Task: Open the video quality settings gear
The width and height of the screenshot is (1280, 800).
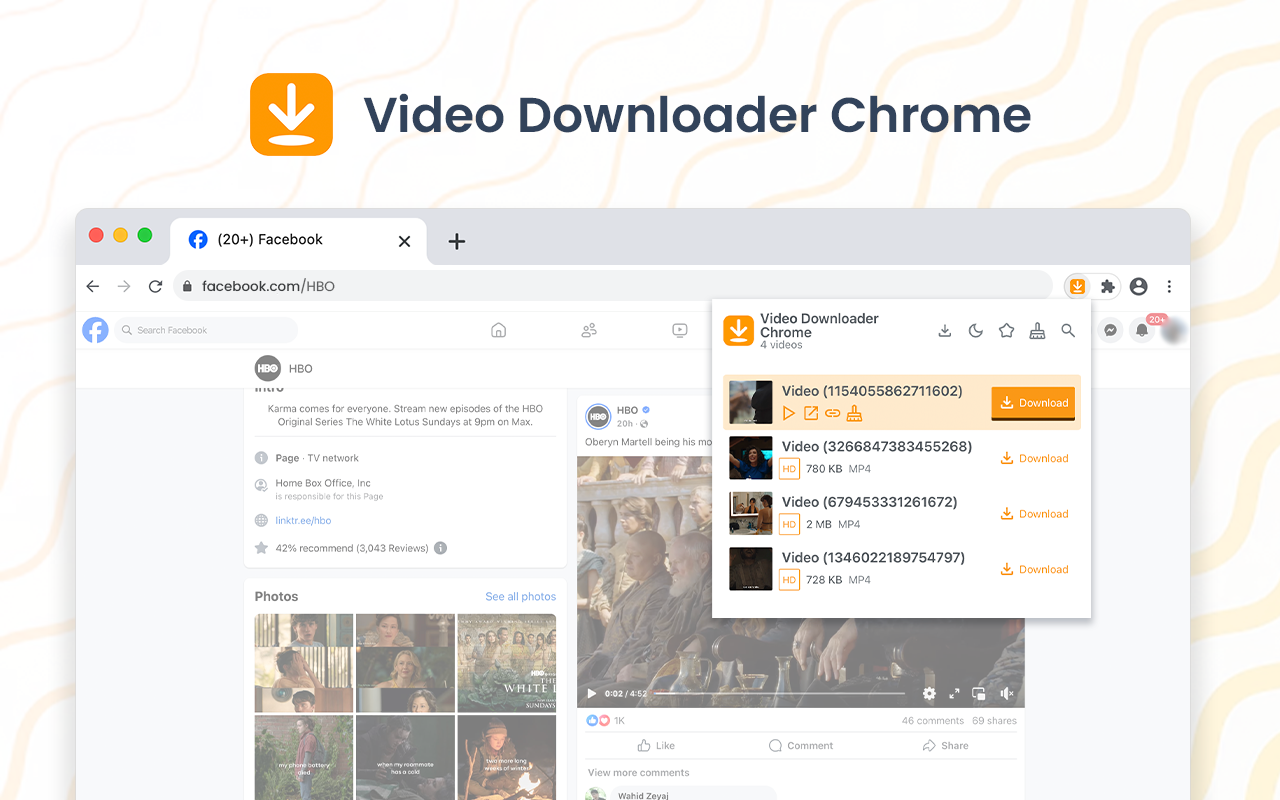Action: tap(929, 693)
